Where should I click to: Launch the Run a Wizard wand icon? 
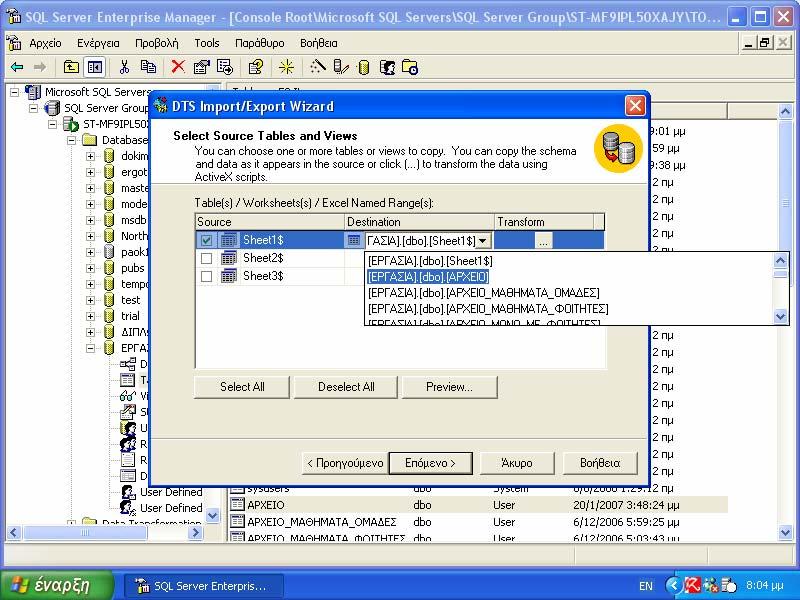[x=317, y=67]
